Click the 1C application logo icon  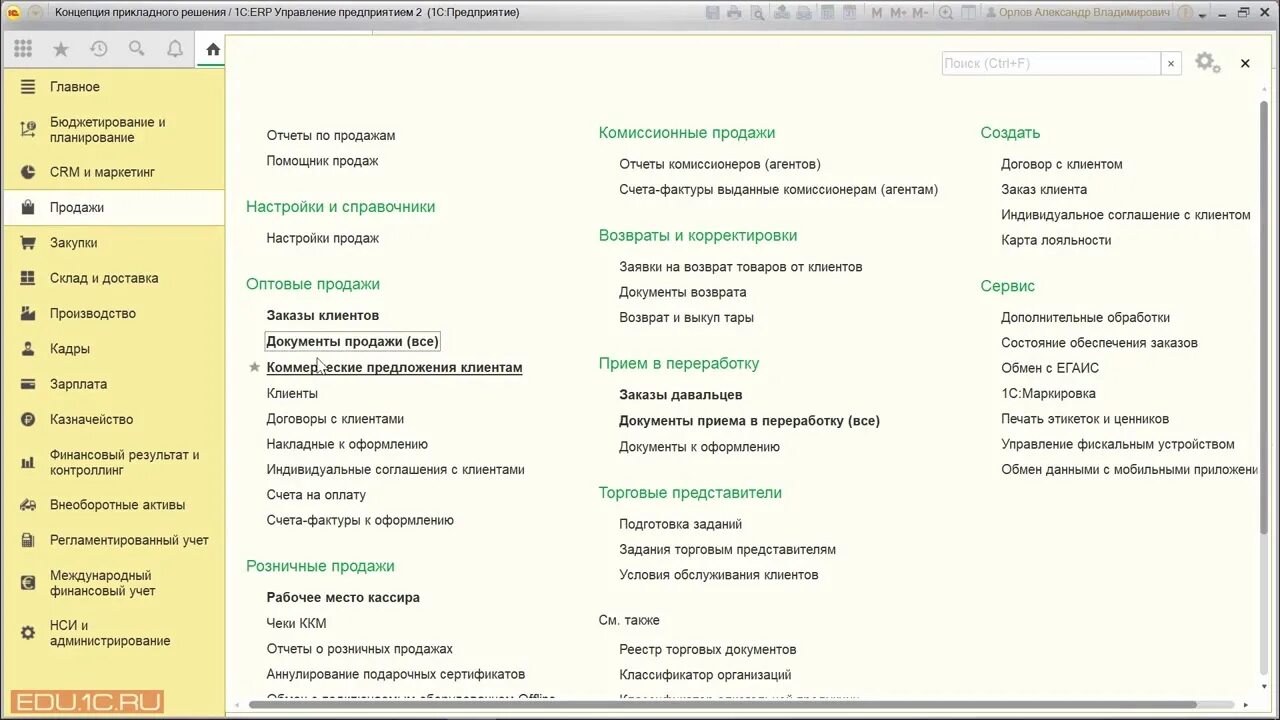click(14, 13)
